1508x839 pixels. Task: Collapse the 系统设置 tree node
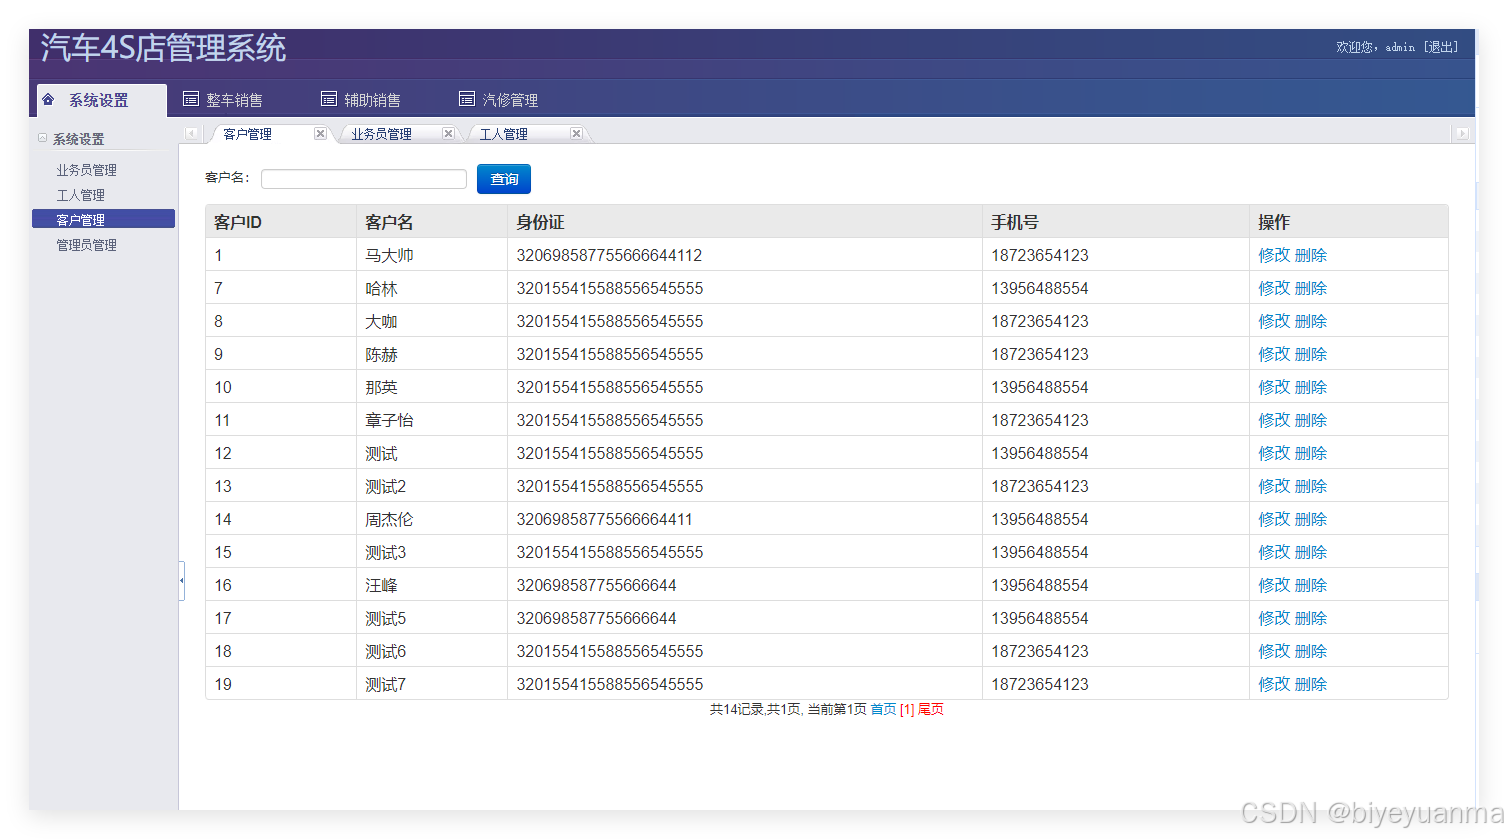coord(42,137)
